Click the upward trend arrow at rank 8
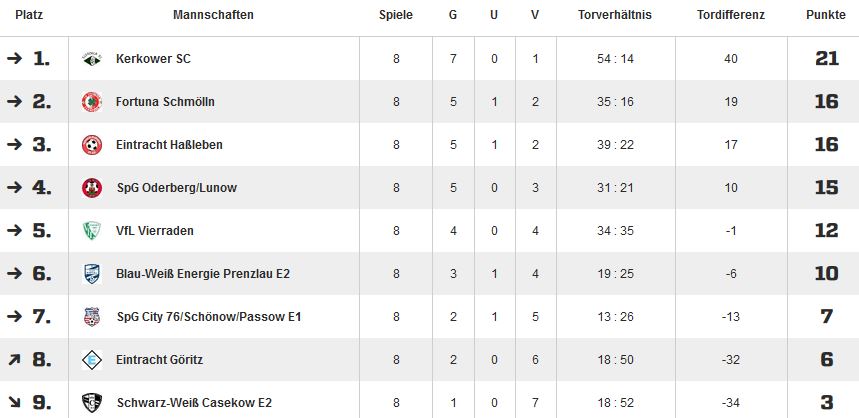Image resolution: width=859 pixels, height=418 pixels. click(15, 360)
